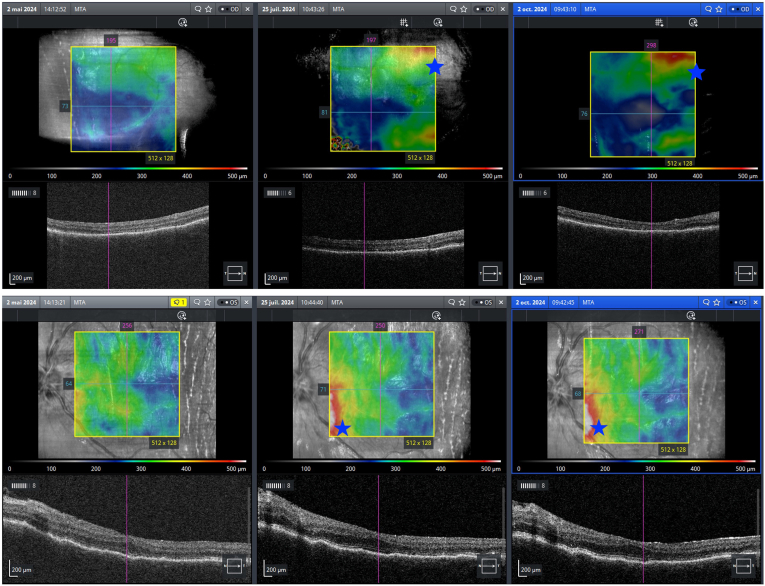Screen dimensions: 765x586
Task: Star the 2 mai 2024 OD scan as favorite
Action: [208, 9]
